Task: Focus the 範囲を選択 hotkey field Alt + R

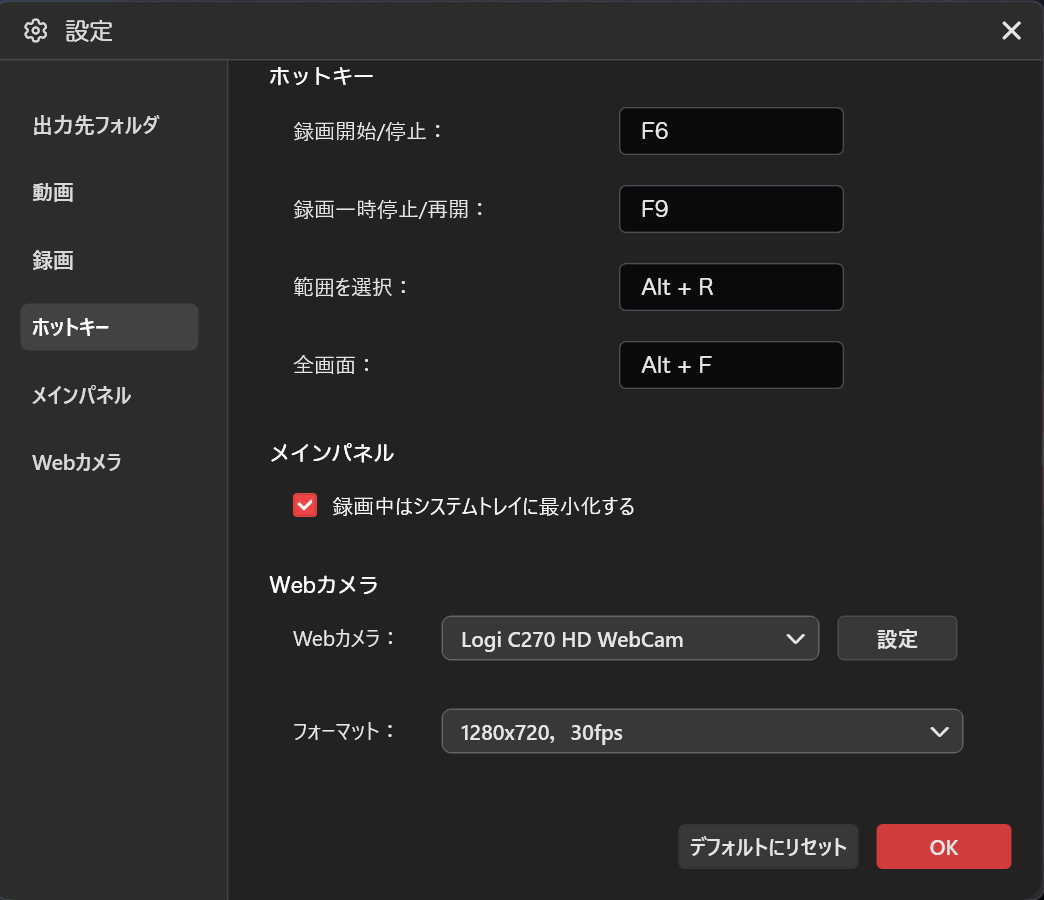Action: coord(731,287)
